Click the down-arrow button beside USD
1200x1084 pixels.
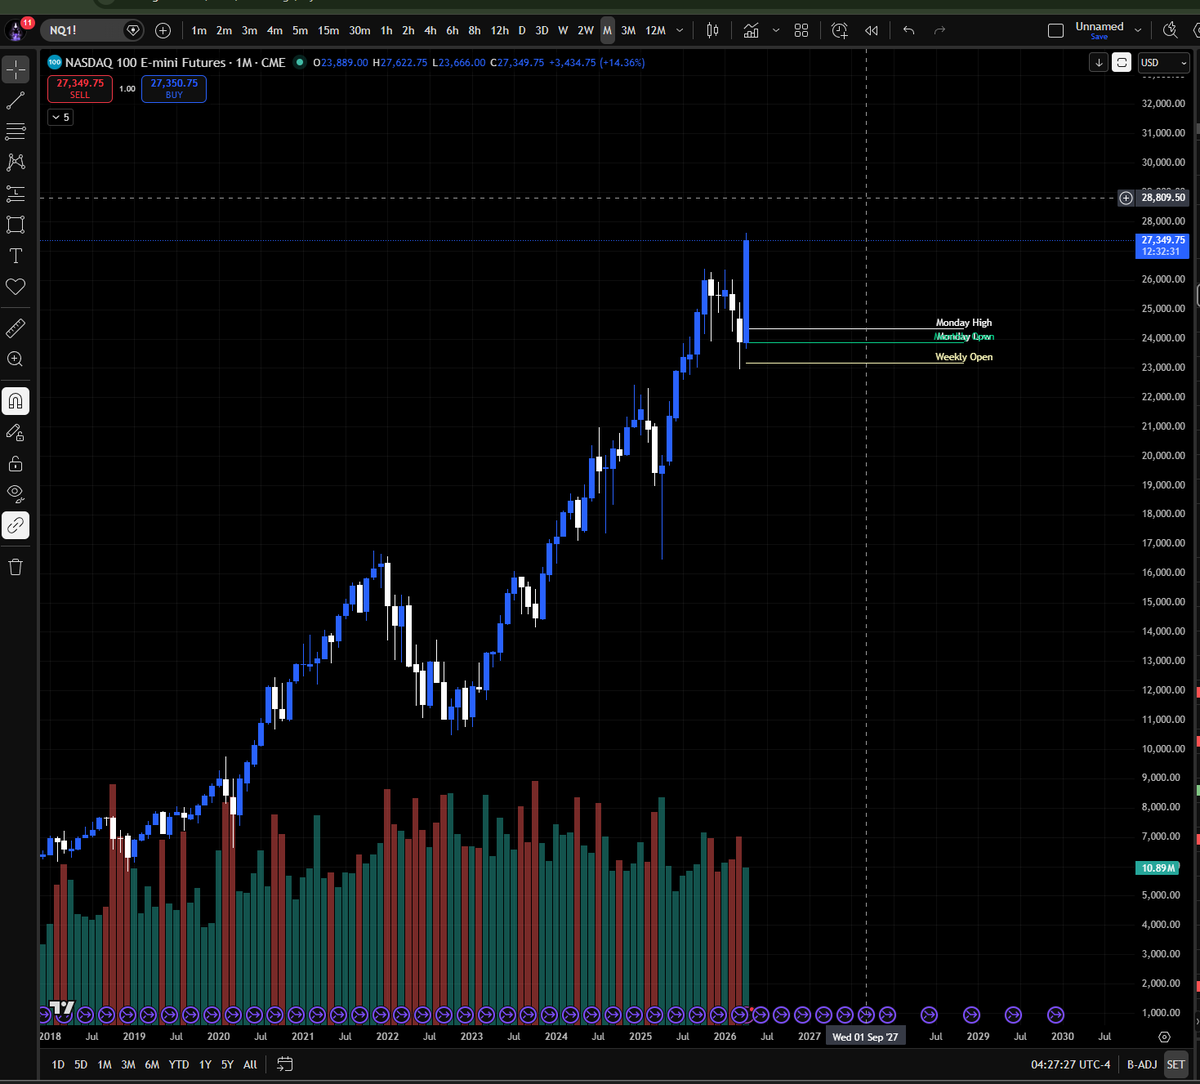(1099, 62)
